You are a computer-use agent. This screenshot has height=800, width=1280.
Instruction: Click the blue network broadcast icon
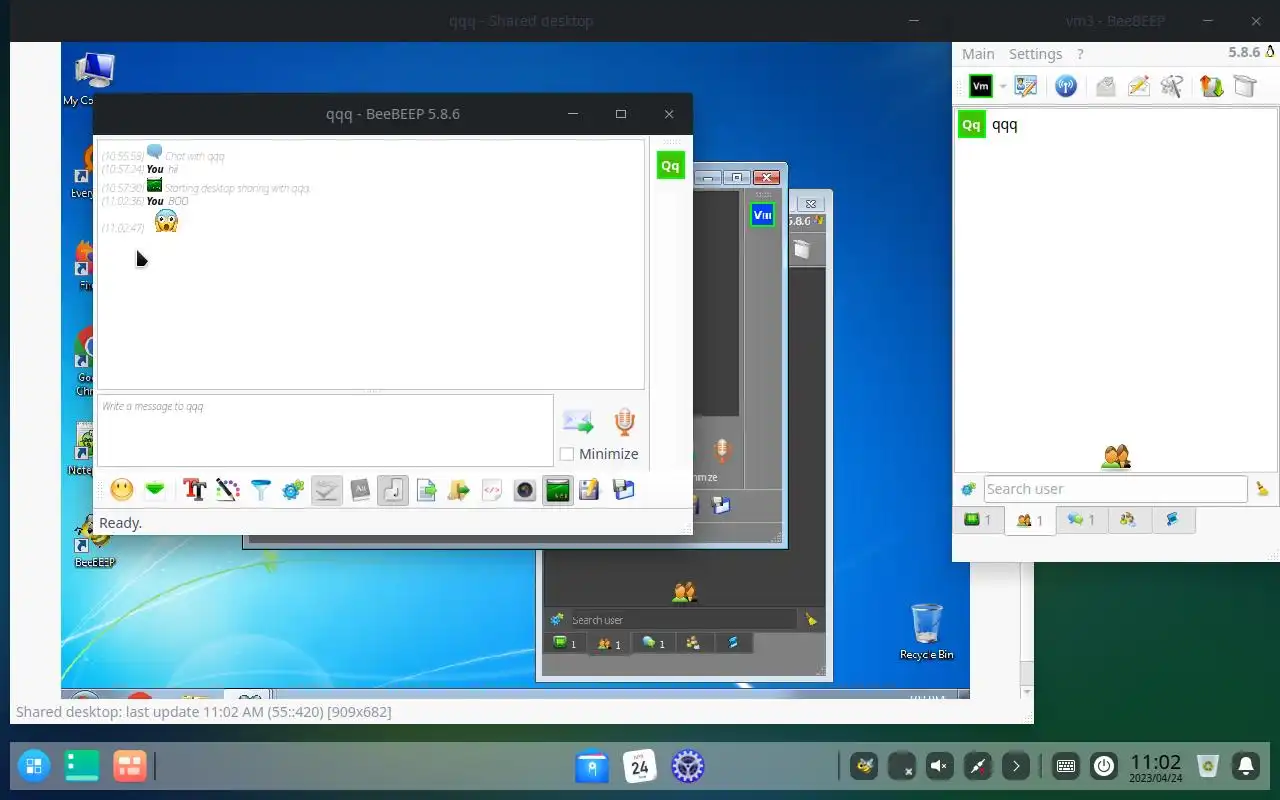click(x=1066, y=87)
